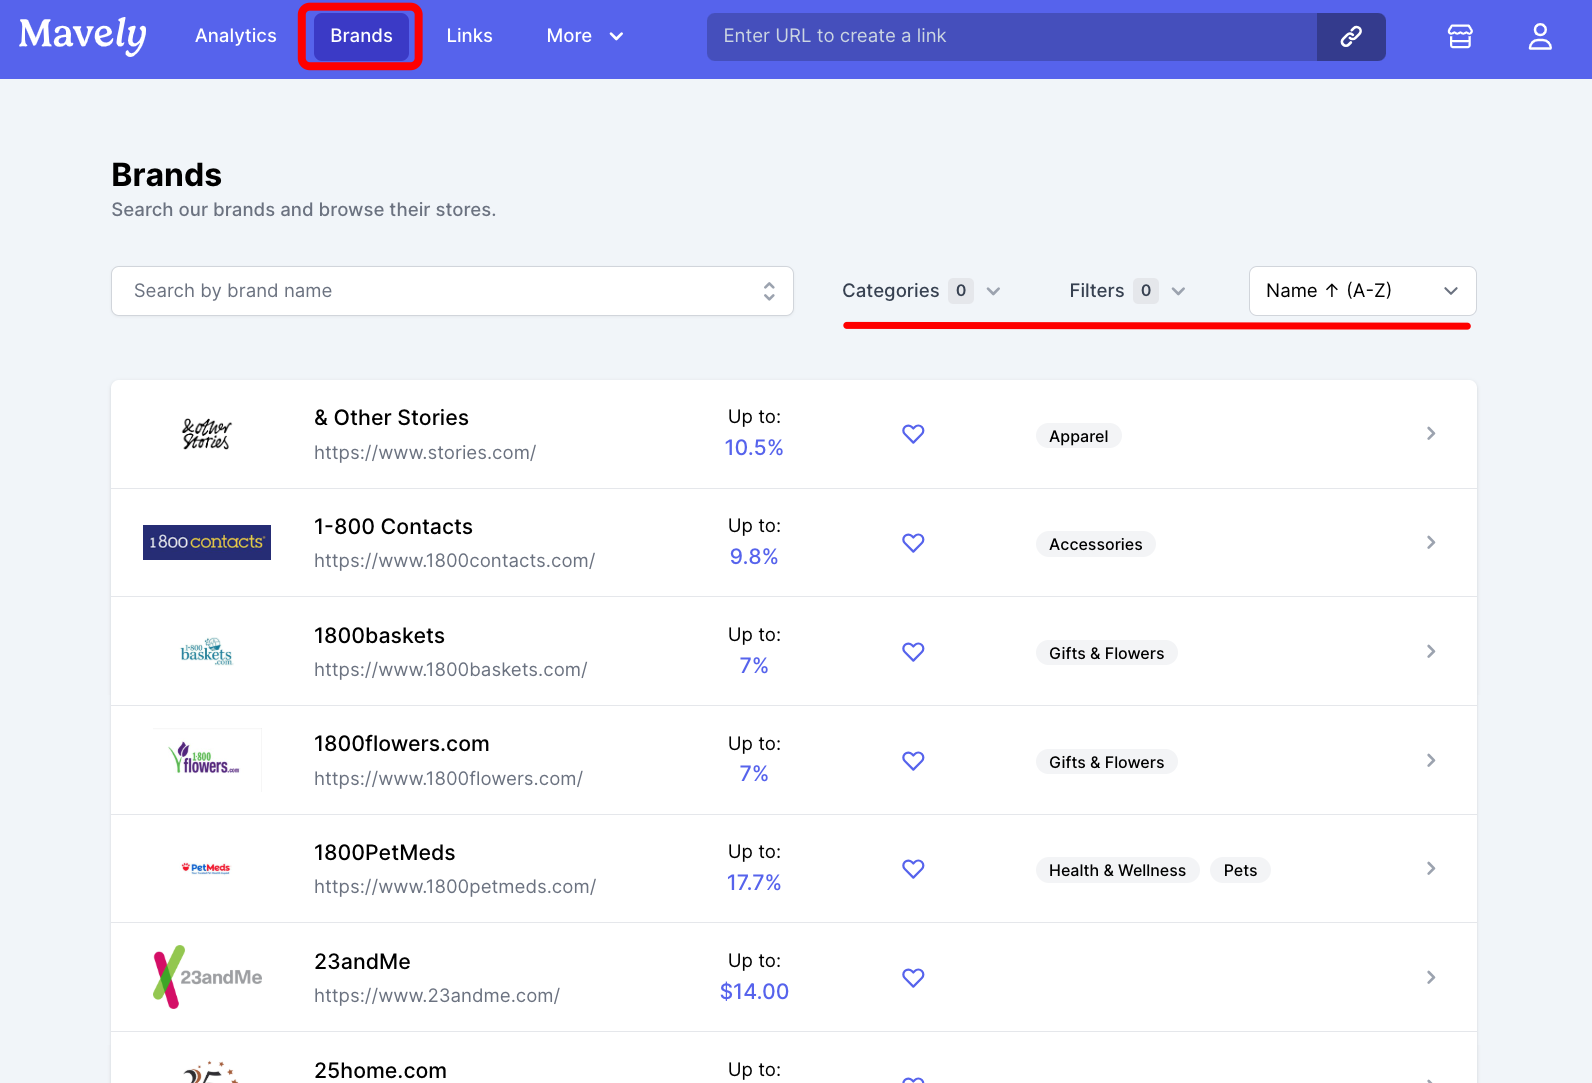Click the Enter URL input field
Screen dimensions: 1592x1083
(1010, 37)
